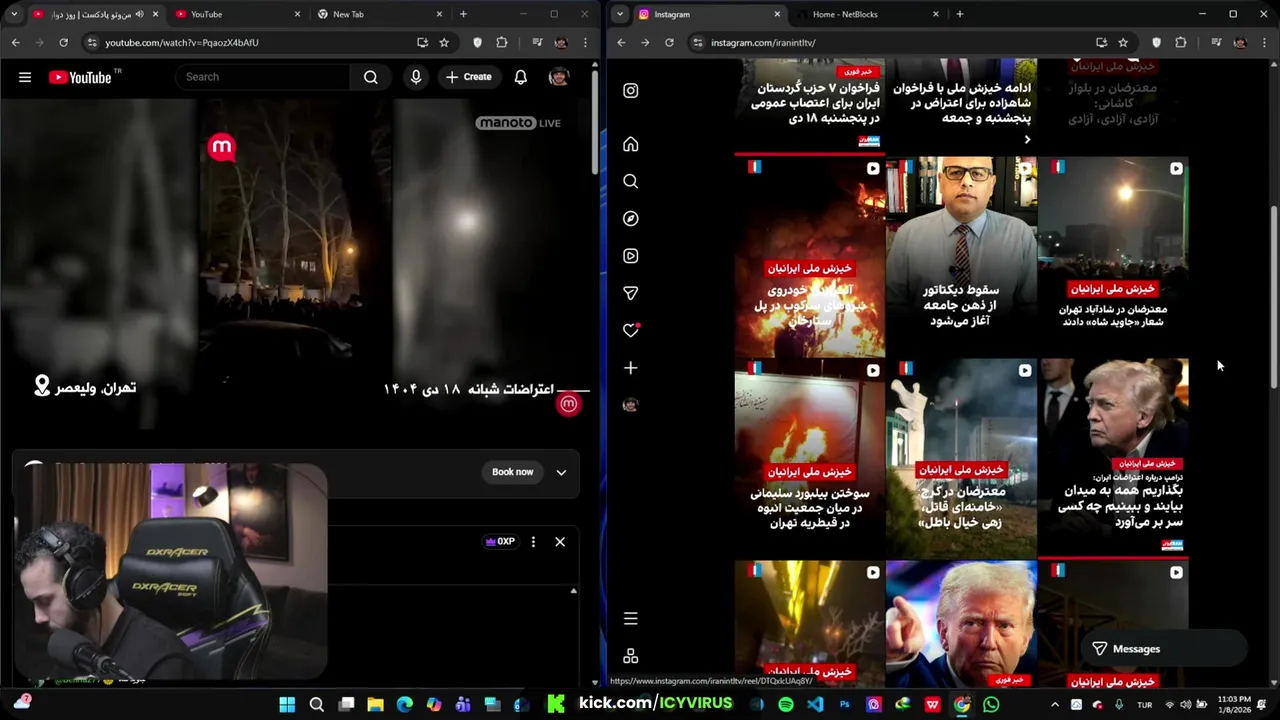This screenshot has width=1280, height=720.
Task: Create a new Instagram post with plus icon
Action: (x=631, y=368)
